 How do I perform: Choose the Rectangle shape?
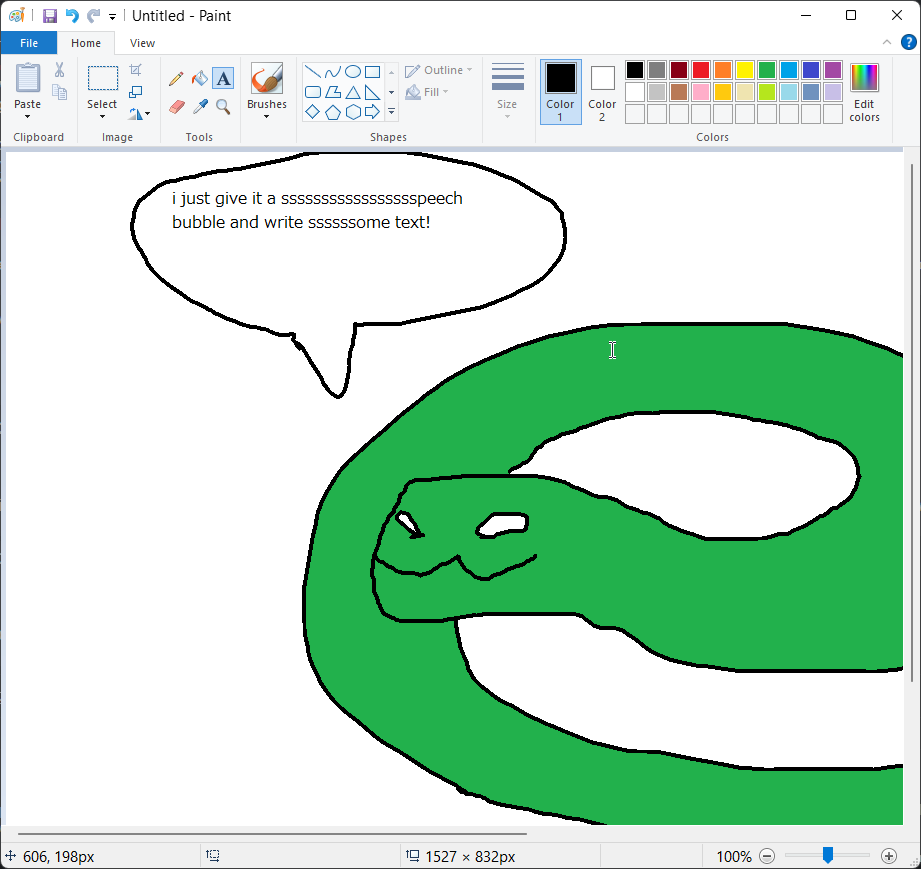372,72
